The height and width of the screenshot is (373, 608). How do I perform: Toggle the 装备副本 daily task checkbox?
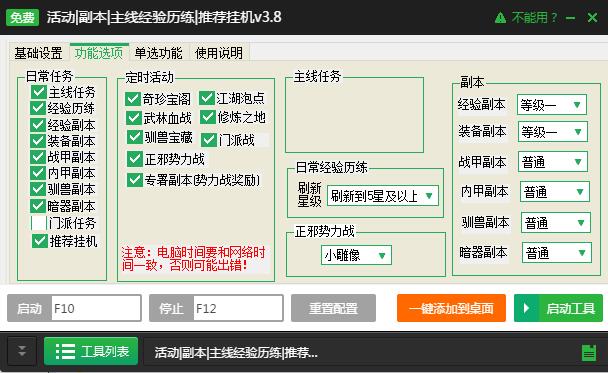[x=38, y=141]
